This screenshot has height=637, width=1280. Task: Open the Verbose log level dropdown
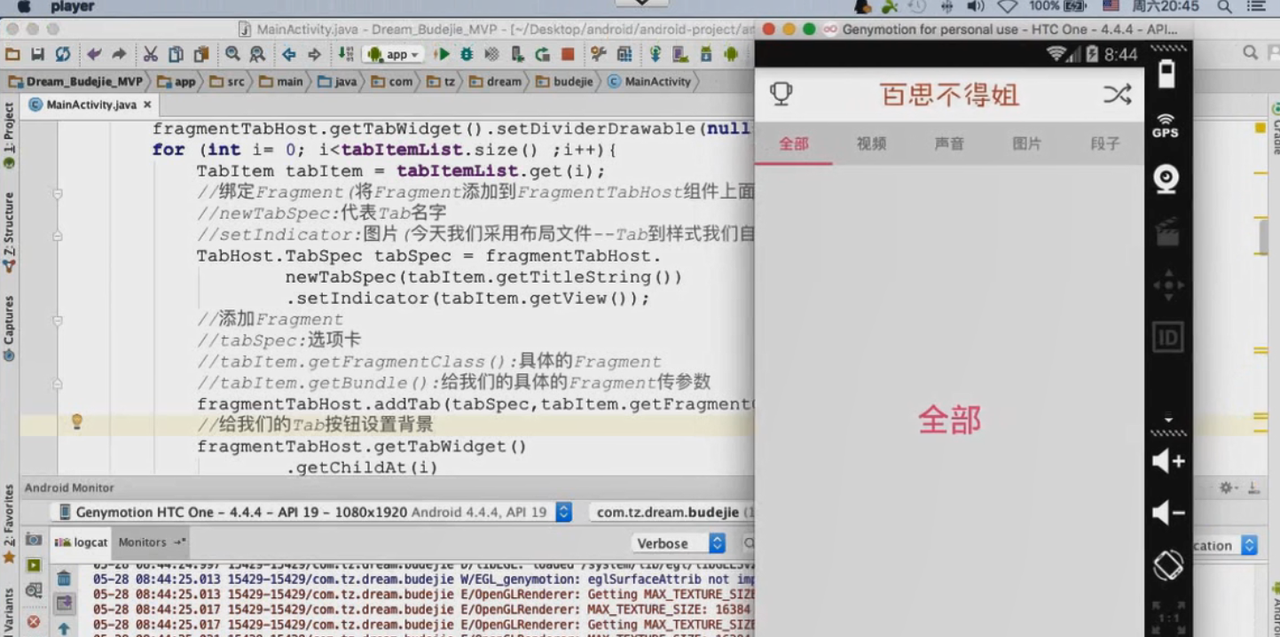680,543
